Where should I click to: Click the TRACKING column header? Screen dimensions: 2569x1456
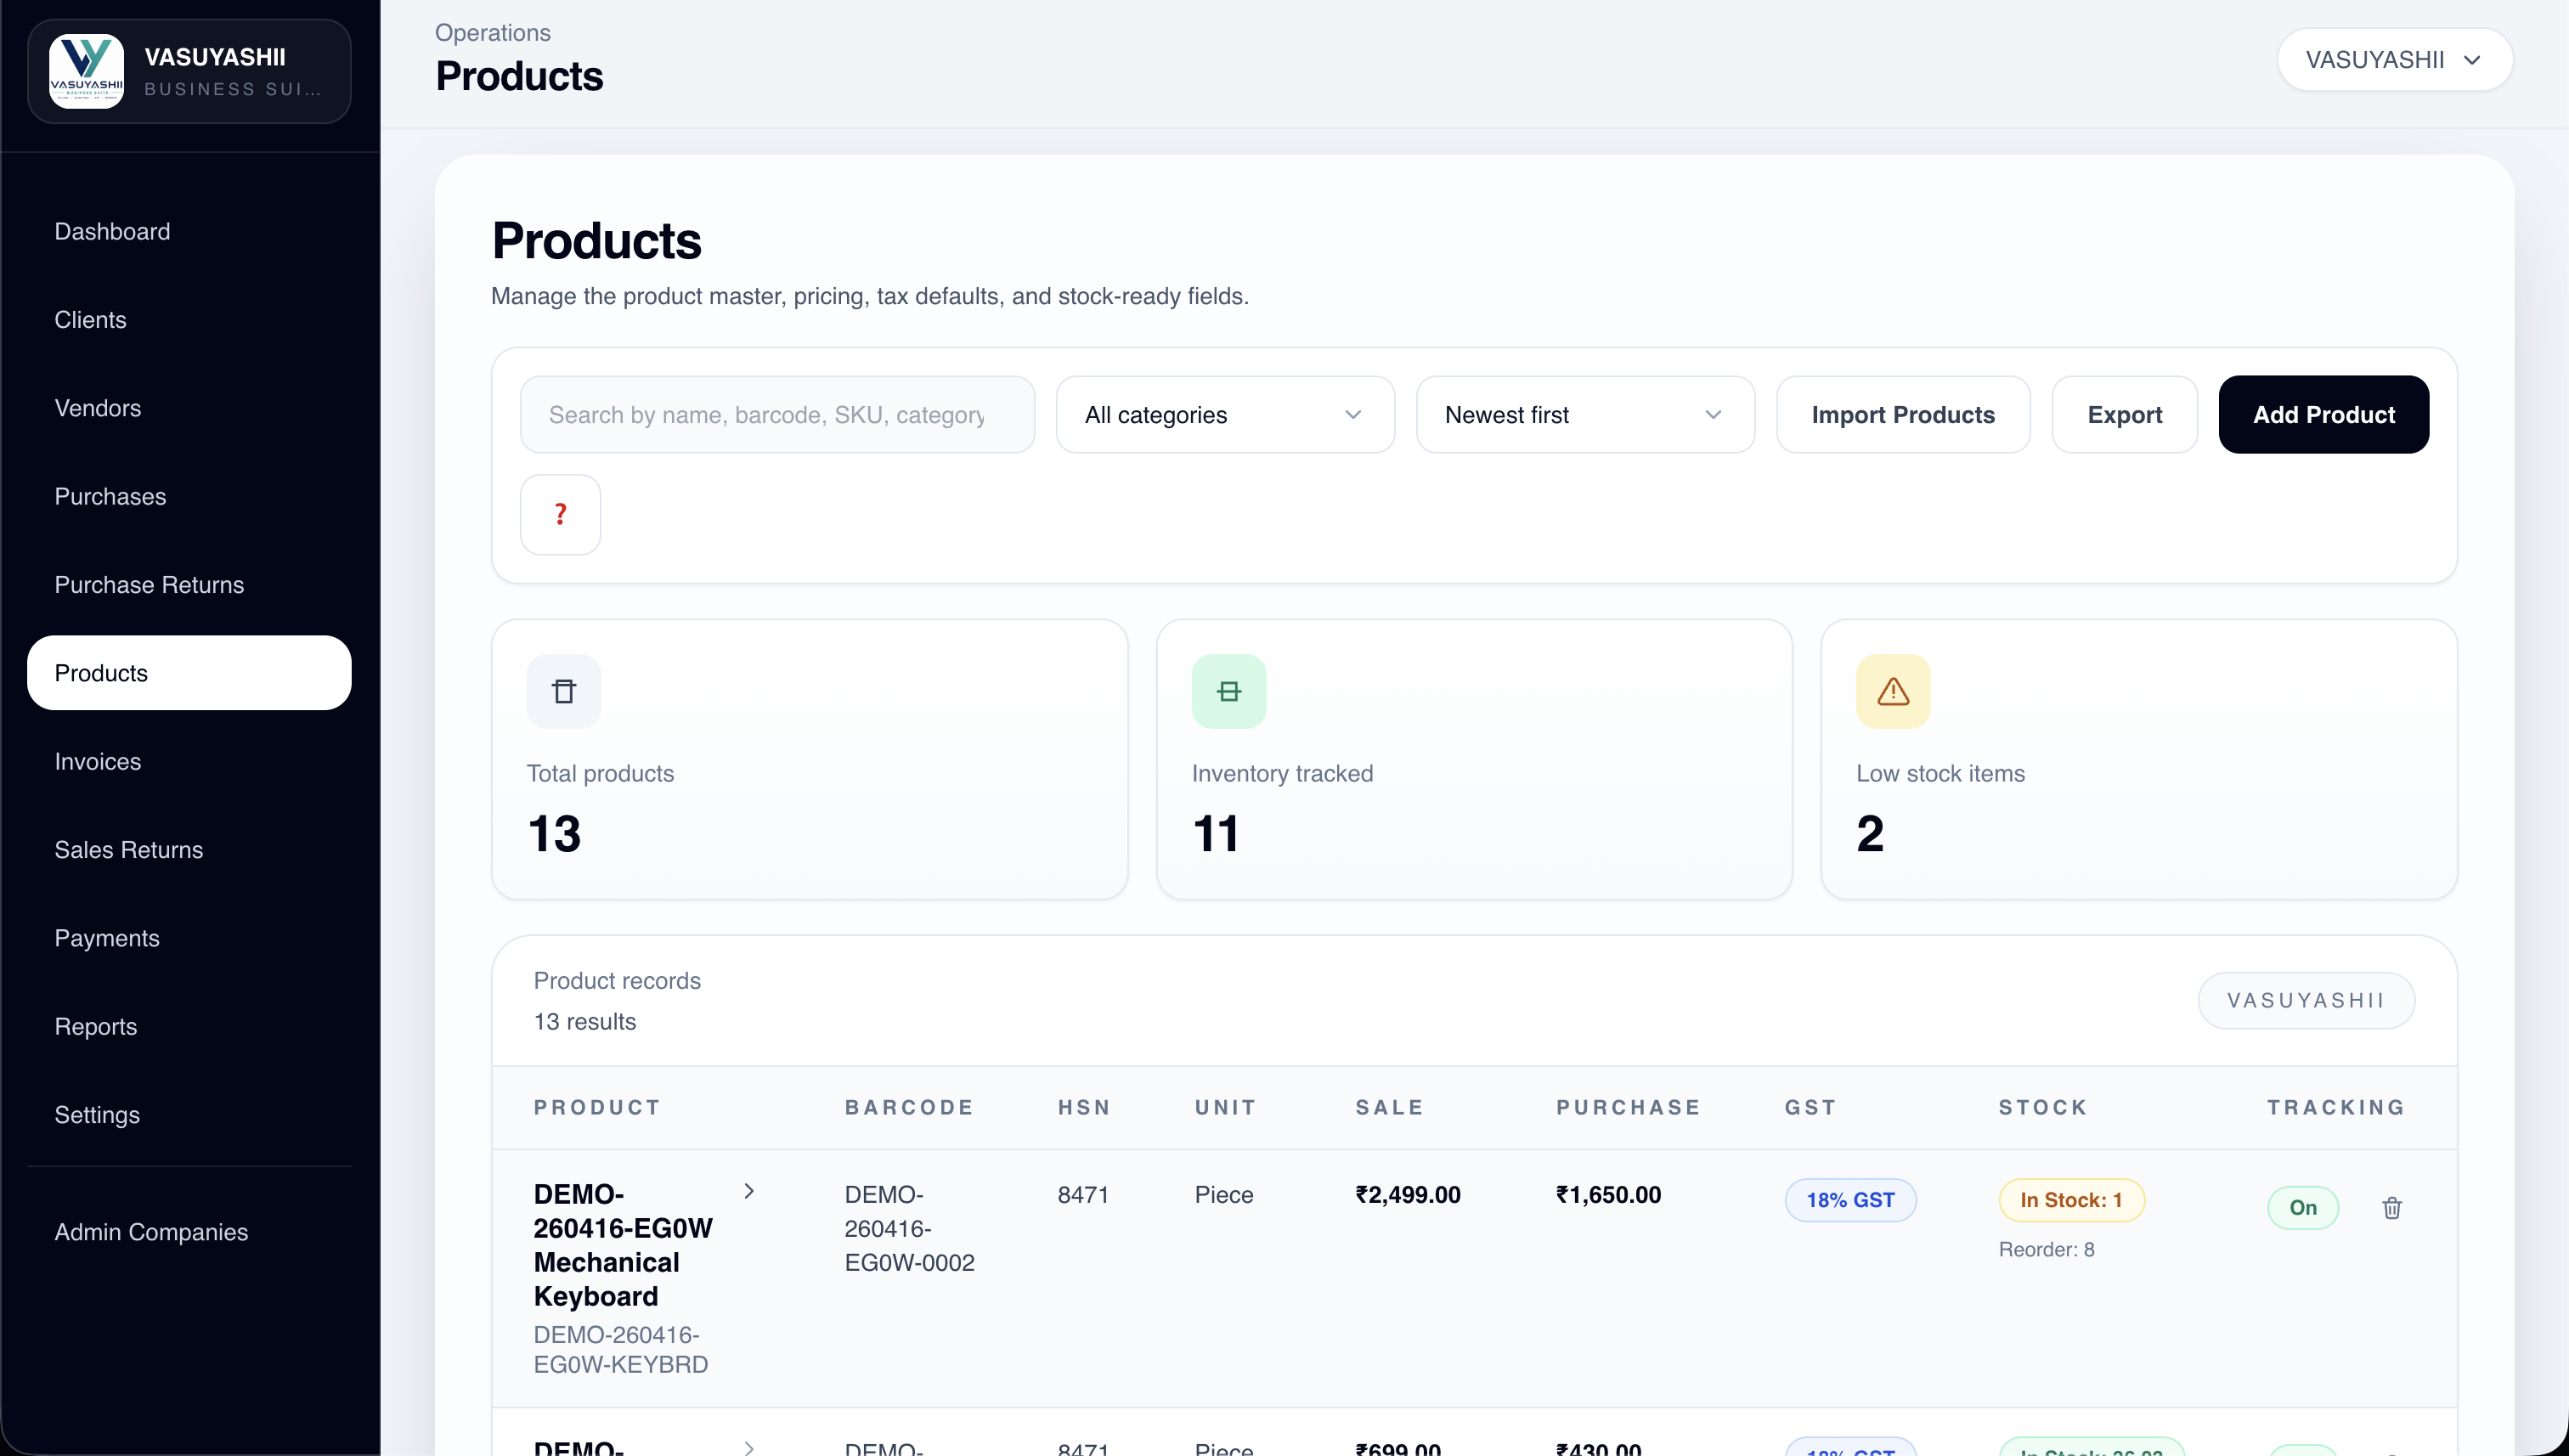[2336, 1107]
